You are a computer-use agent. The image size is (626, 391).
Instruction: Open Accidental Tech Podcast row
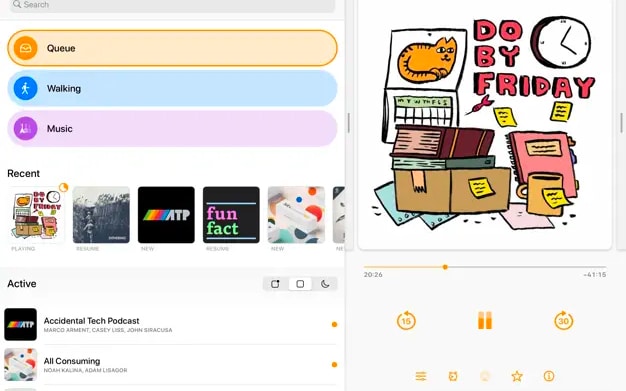click(172, 324)
